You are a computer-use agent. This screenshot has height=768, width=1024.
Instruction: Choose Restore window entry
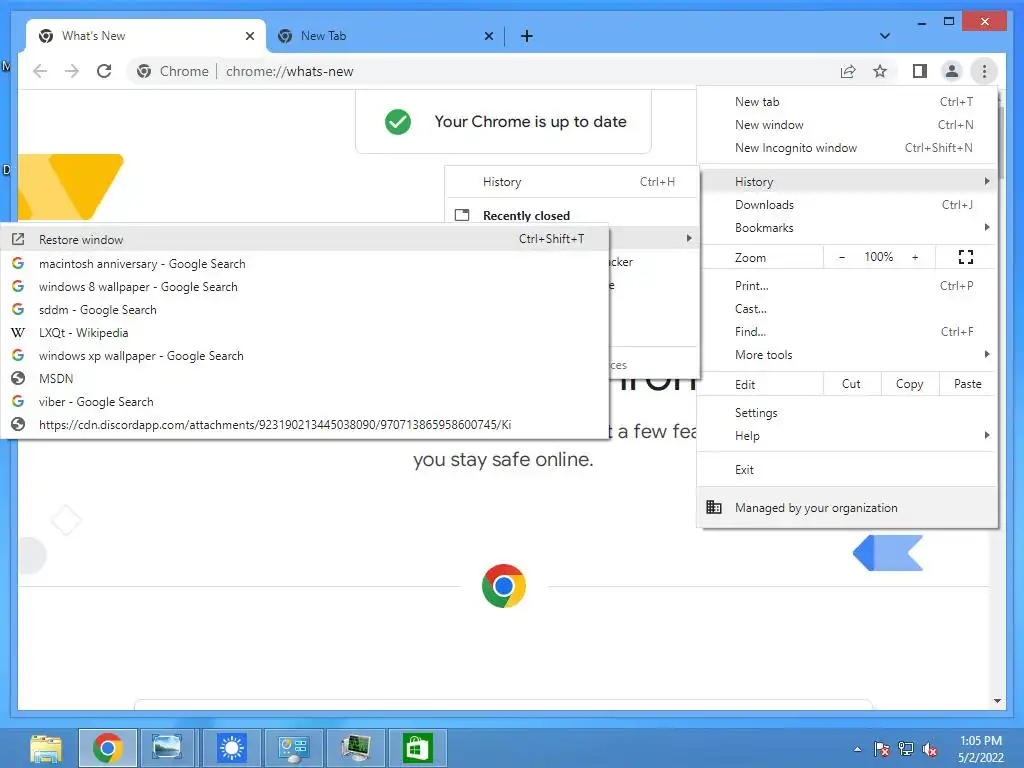pos(305,239)
